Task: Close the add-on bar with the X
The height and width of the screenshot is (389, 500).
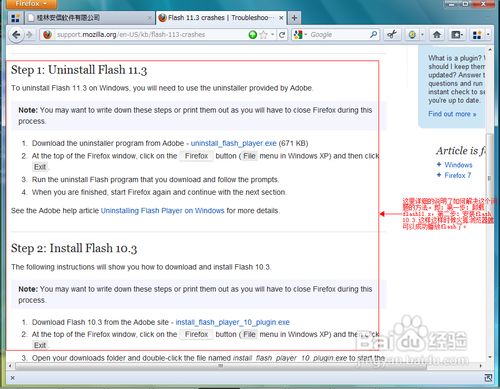Action: click(x=12, y=378)
